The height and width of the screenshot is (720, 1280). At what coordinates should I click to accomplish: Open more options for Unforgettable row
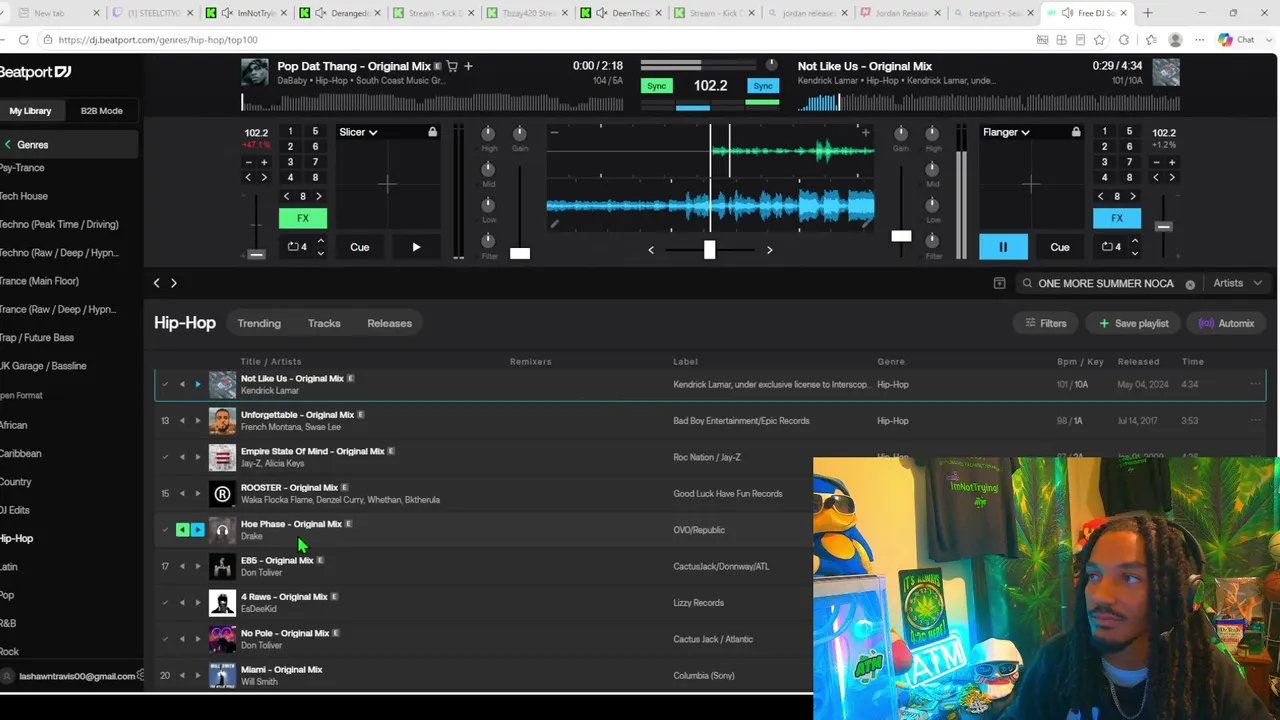[x=1255, y=421]
